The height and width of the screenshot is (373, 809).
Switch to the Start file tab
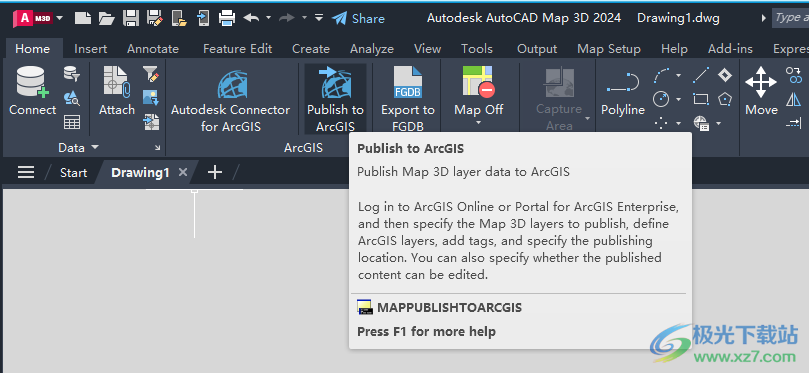(x=73, y=172)
